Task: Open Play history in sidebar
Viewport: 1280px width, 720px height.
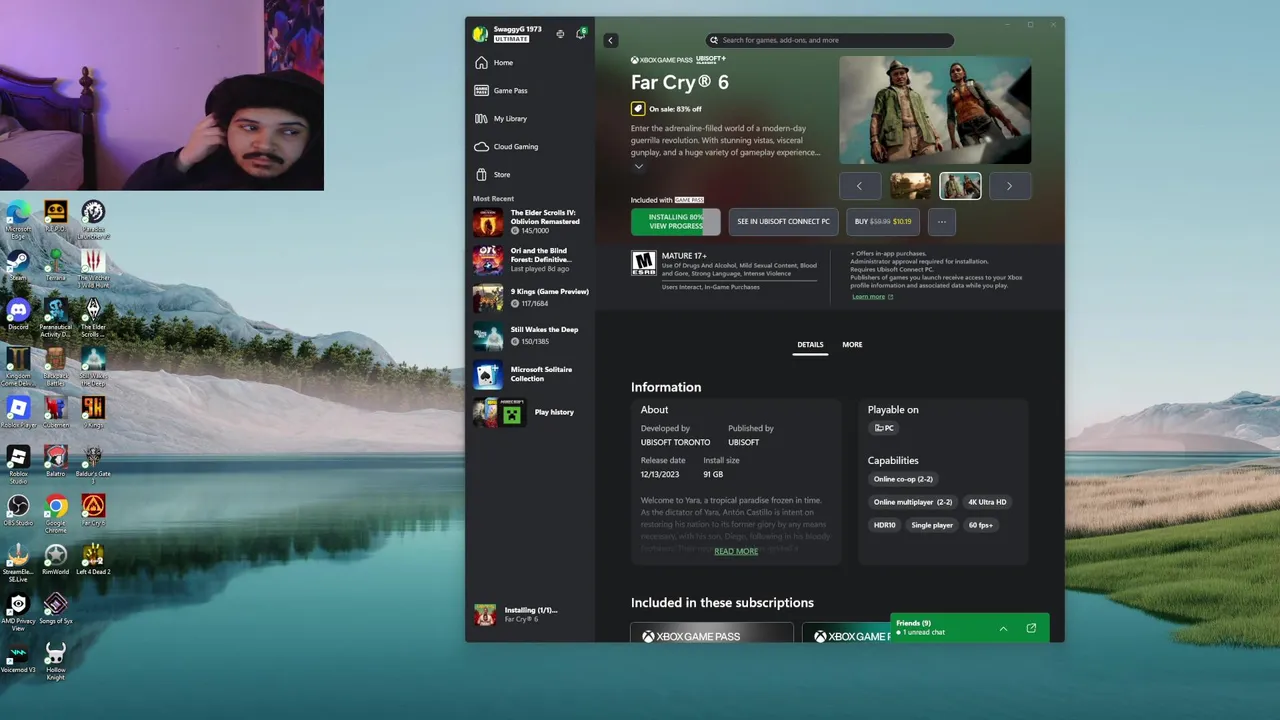Action: pos(530,412)
